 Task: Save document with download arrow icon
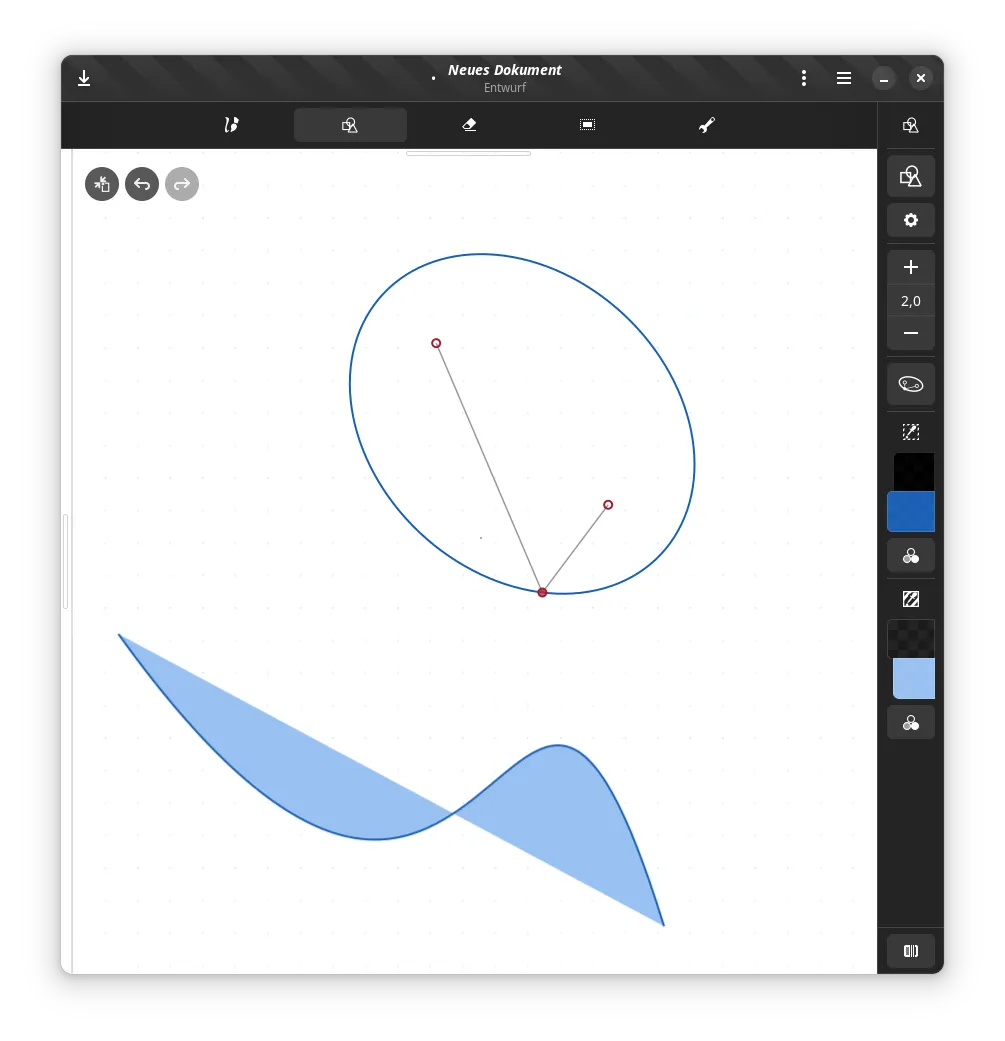[84, 78]
